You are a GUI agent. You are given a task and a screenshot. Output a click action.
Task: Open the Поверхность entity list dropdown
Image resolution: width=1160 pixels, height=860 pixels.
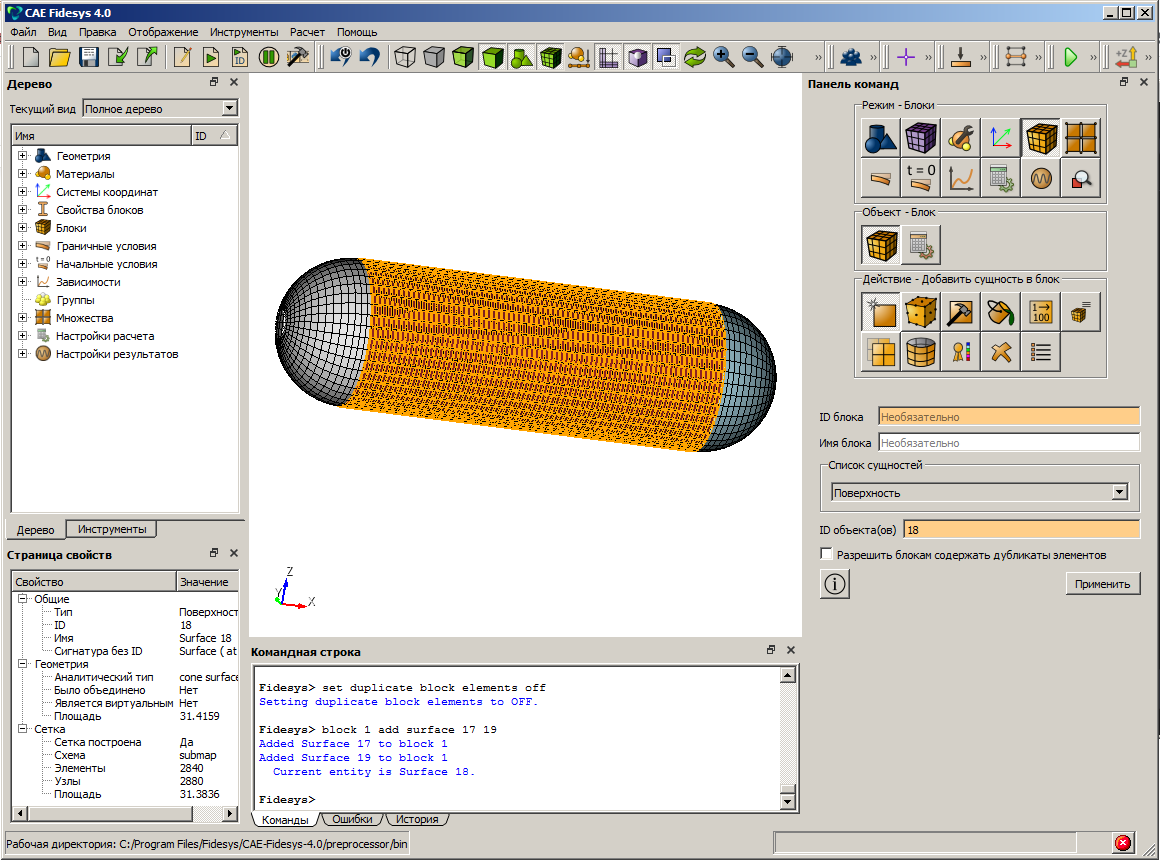(1119, 492)
